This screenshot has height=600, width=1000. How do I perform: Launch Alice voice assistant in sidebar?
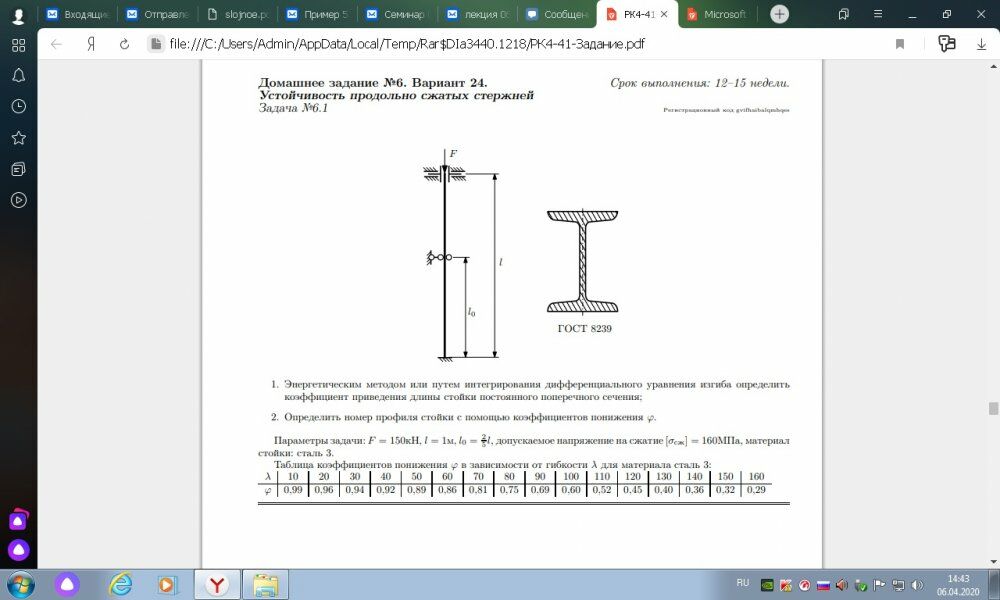[x=18, y=550]
